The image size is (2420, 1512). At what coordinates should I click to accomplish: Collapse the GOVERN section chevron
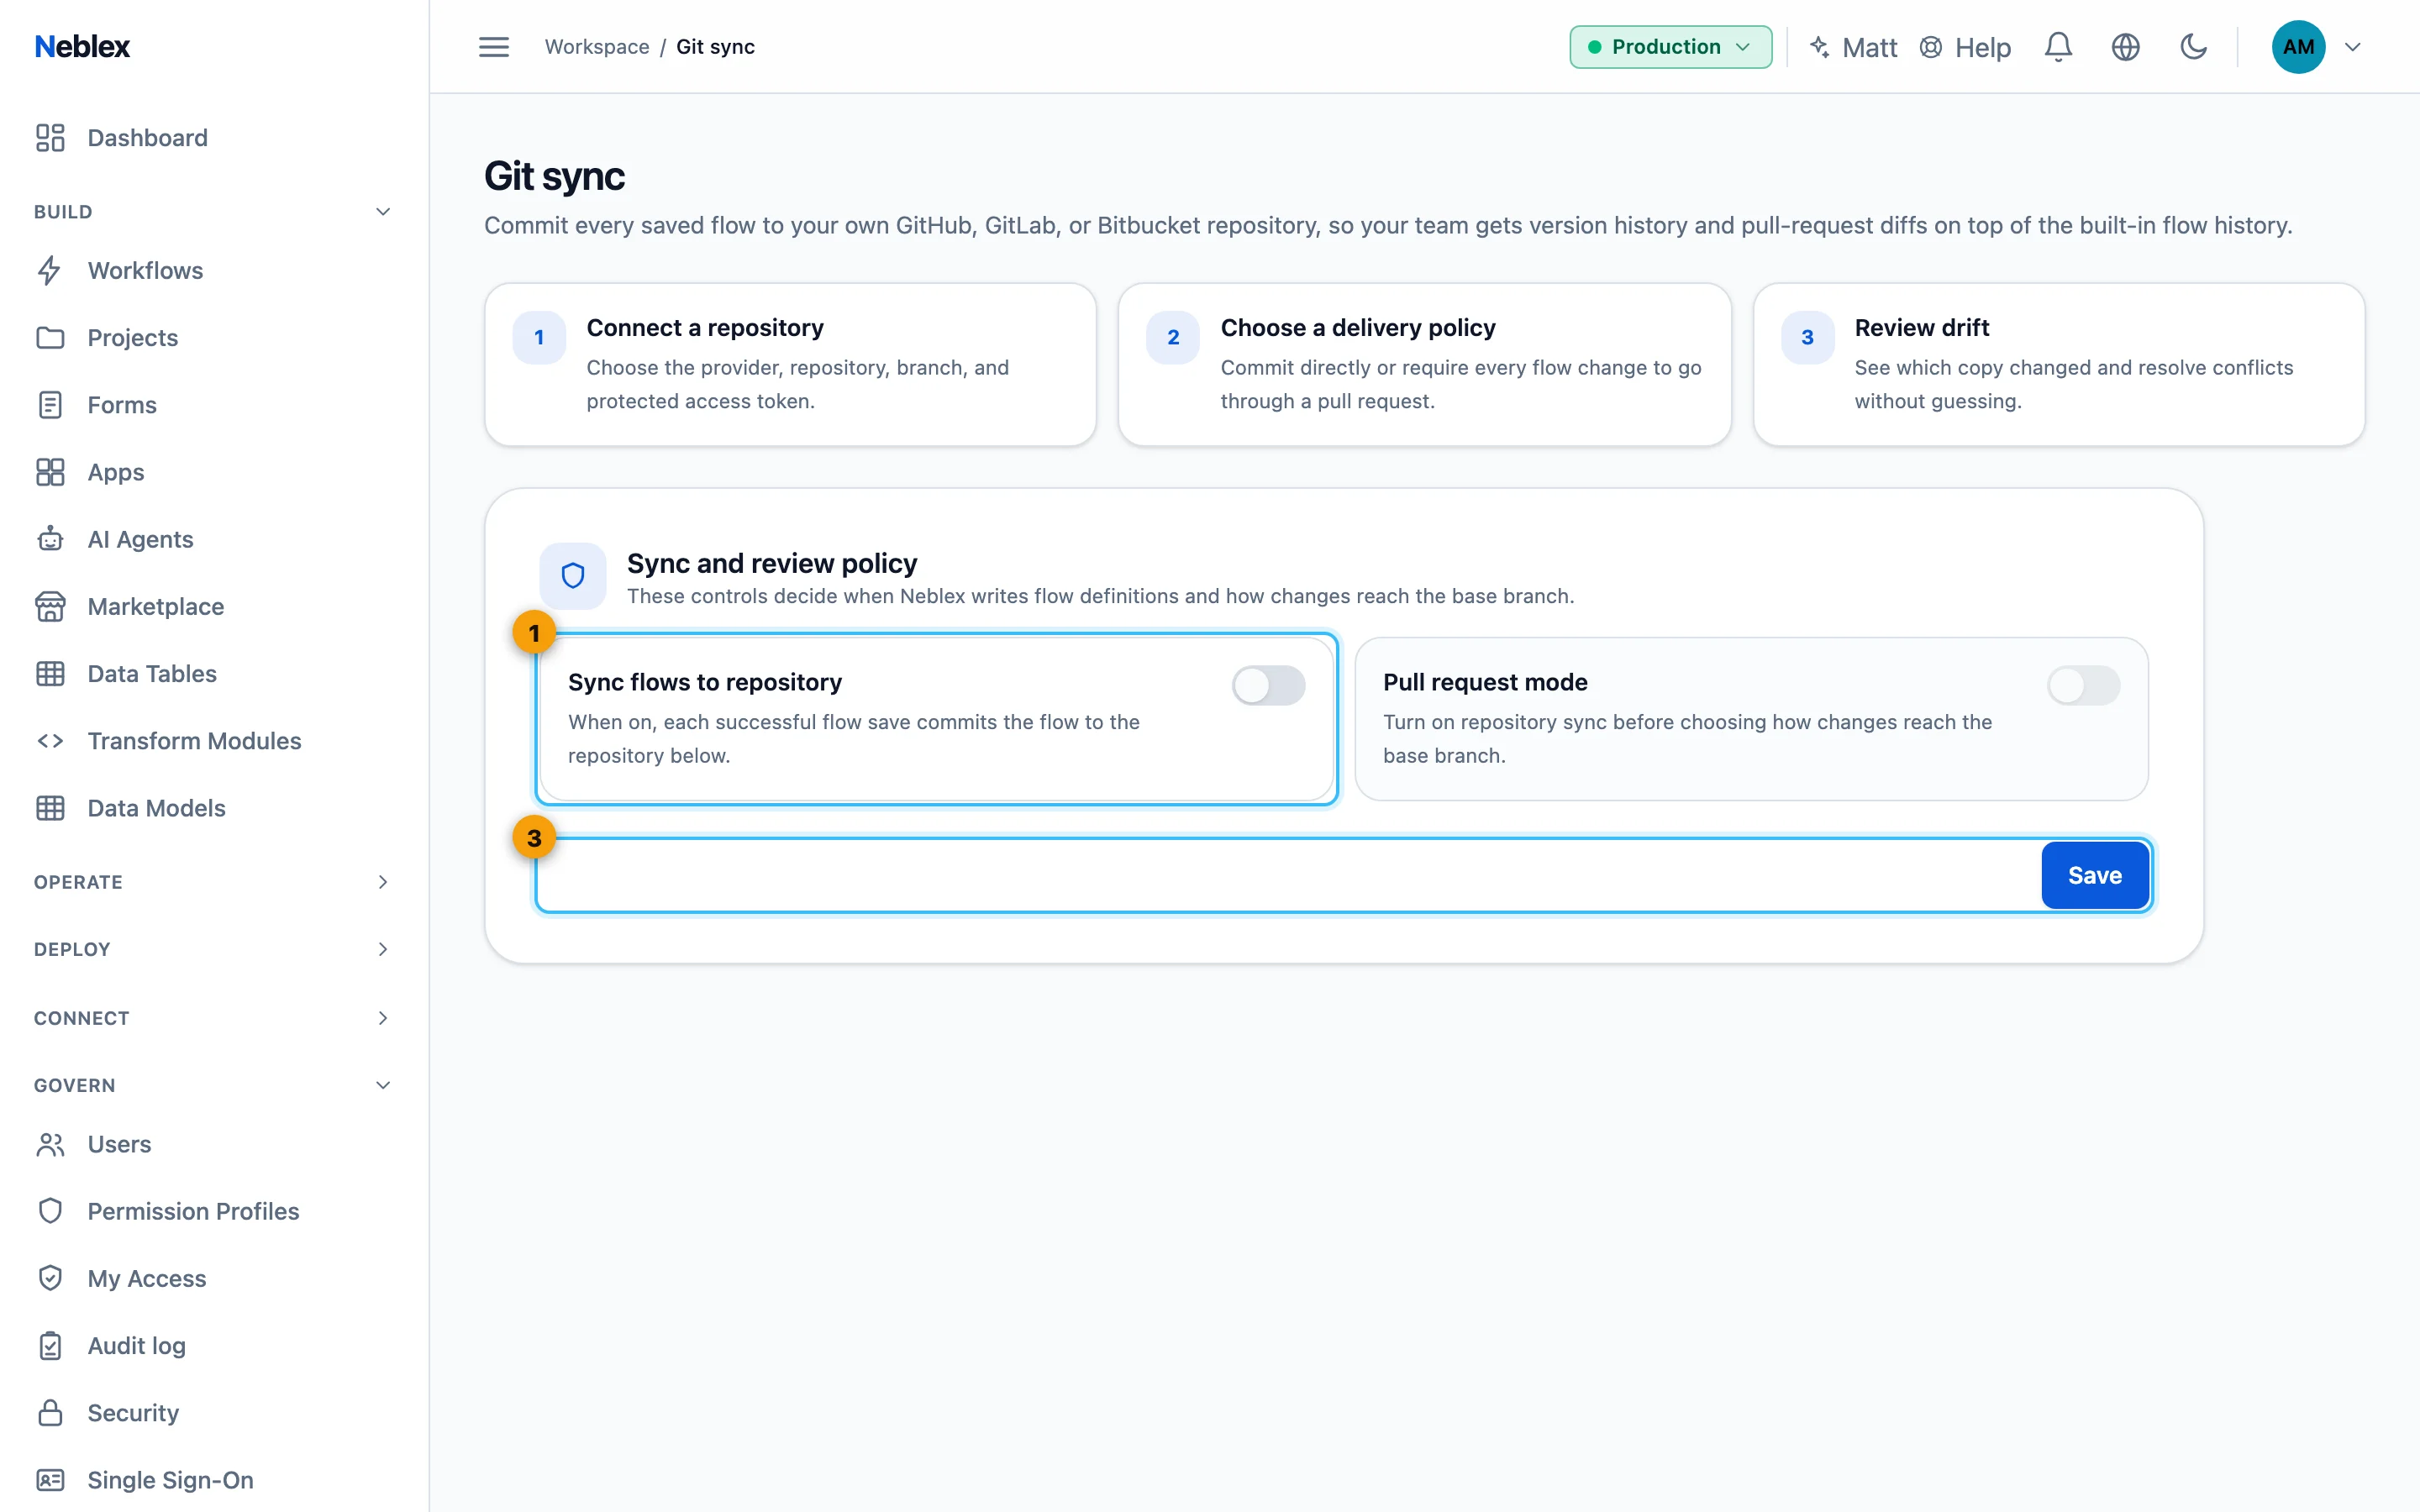point(383,1085)
